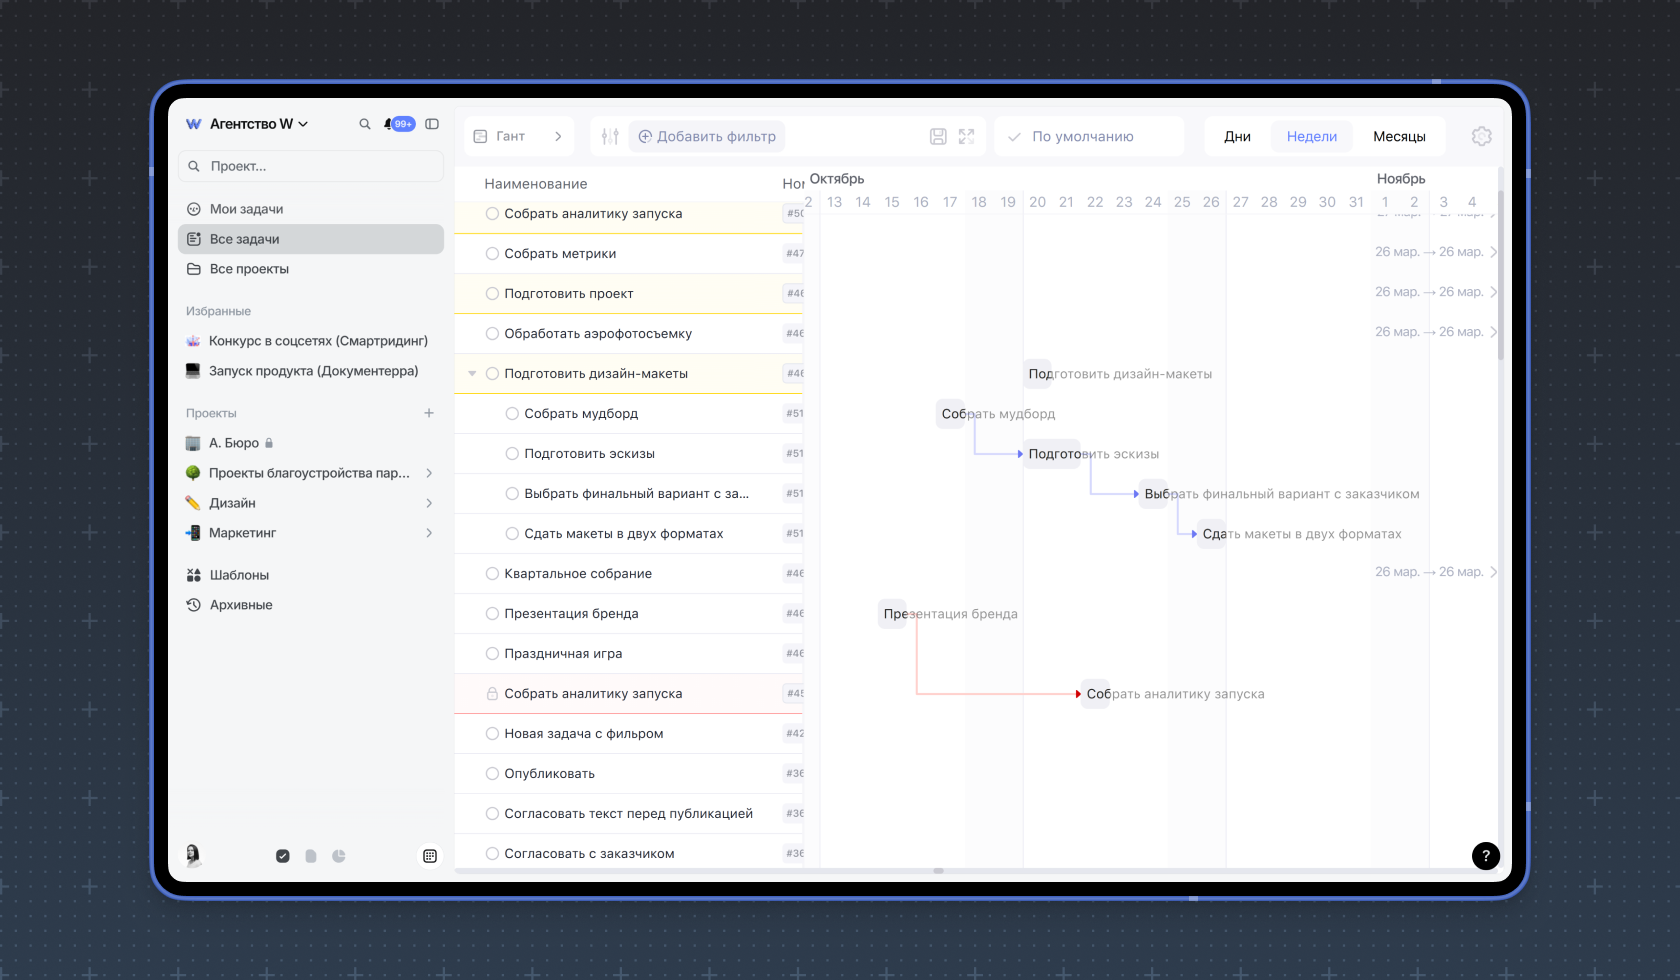Complete the 'Опубликовать' task checkbox
Screen dimensions: 1680x980
(x=492, y=774)
